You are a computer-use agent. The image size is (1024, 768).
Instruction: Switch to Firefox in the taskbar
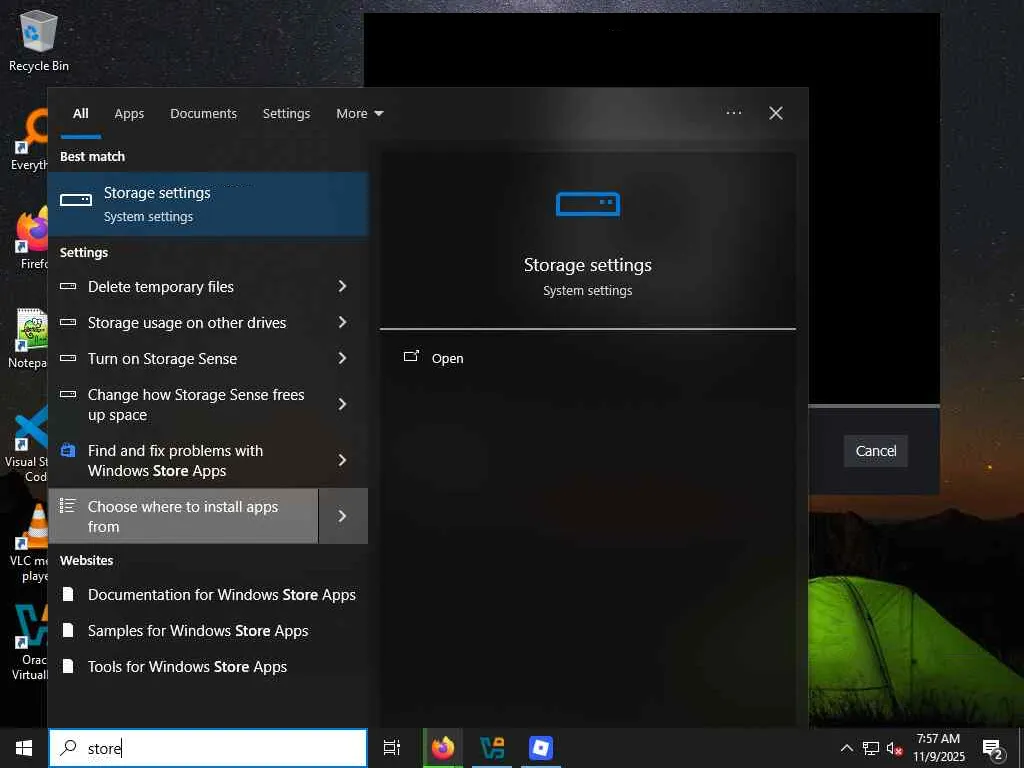pyautogui.click(x=442, y=748)
